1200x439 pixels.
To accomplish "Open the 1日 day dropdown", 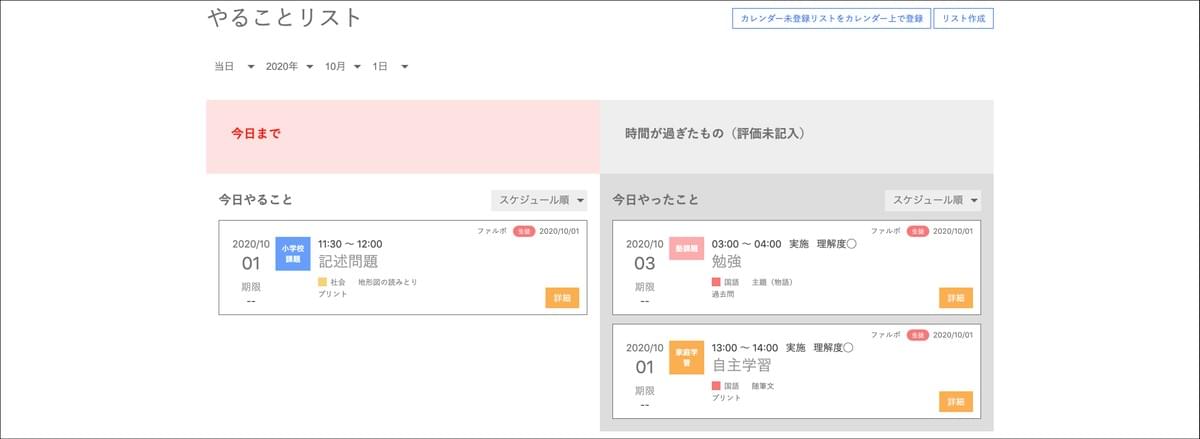I will (390, 67).
